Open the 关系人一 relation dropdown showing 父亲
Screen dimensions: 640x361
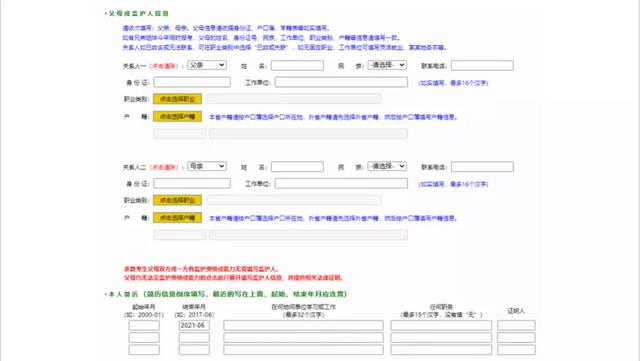pyautogui.click(x=207, y=65)
